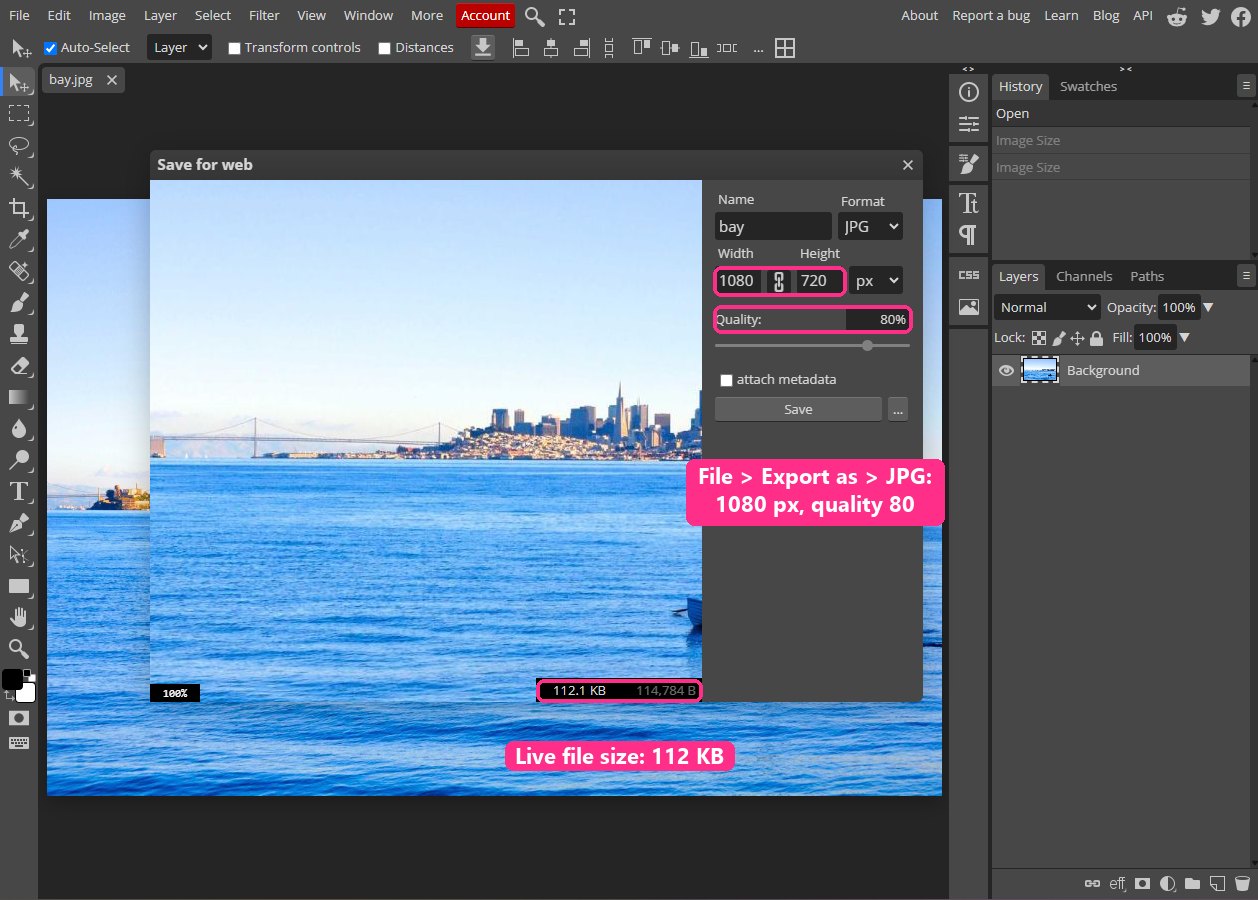Select the Lasso tool
Screen dimensions: 1258x900
pyautogui.click(x=19, y=145)
